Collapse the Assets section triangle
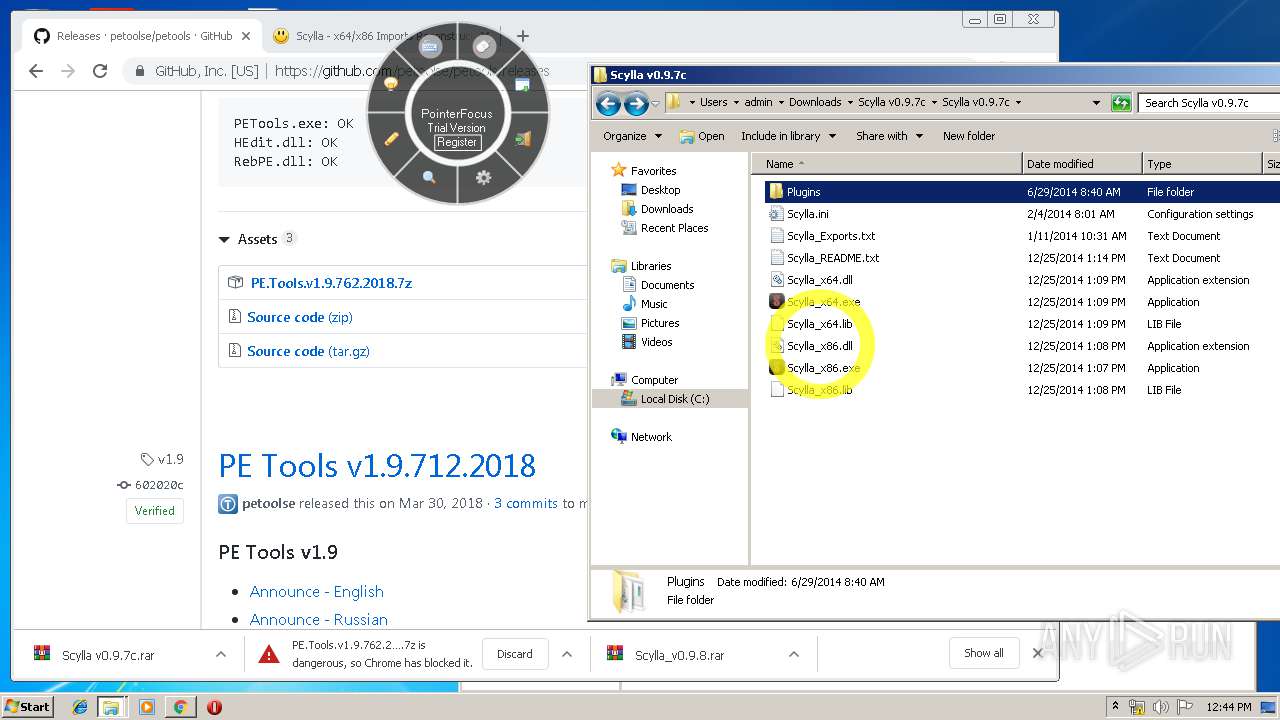Screen dimensions: 1280x720 point(224,240)
